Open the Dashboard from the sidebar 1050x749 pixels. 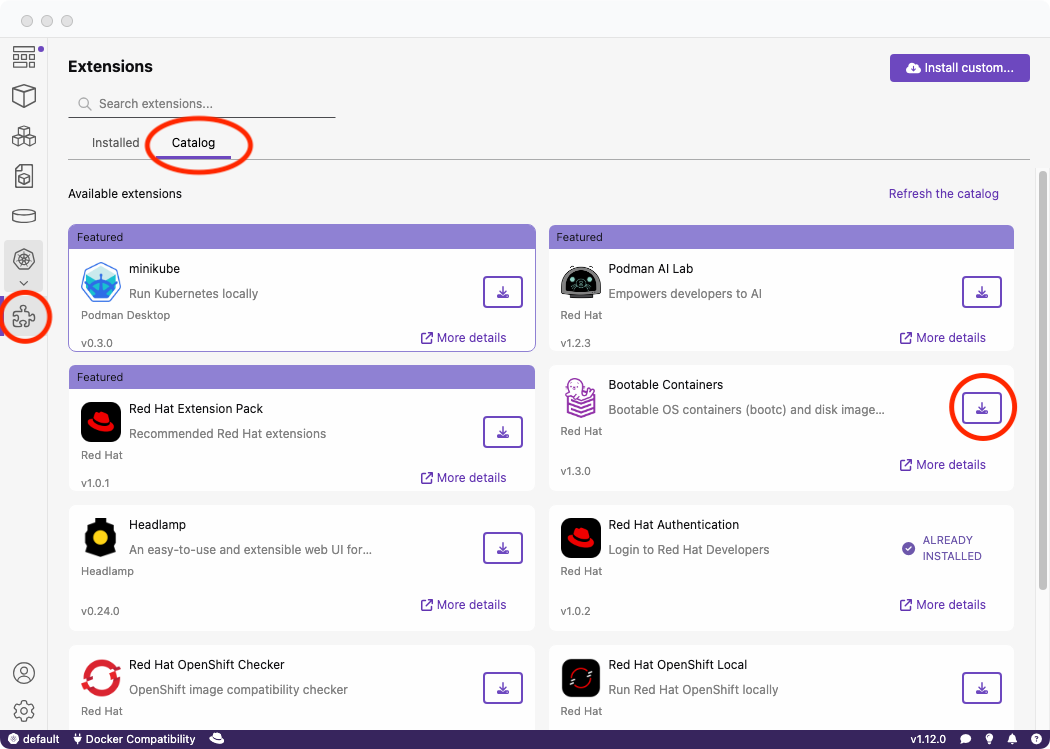(x=24, y=57)
